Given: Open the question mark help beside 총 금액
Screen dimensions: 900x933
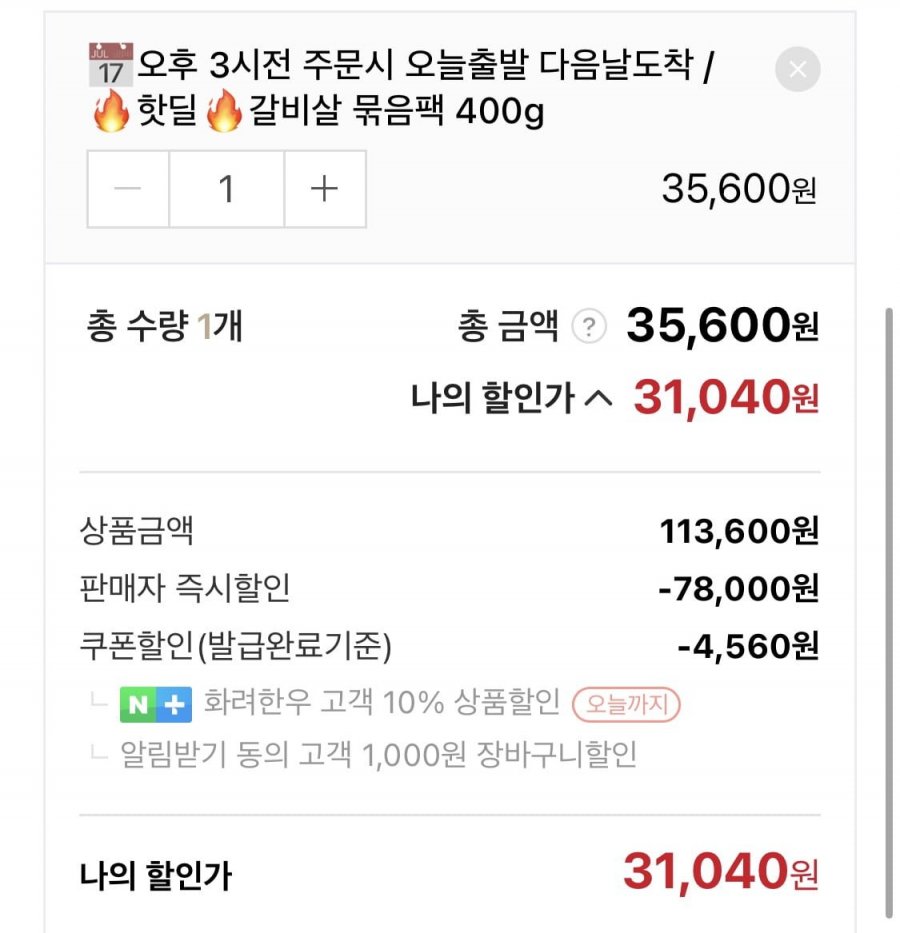Looking at the screenshot, I should 590,327.
